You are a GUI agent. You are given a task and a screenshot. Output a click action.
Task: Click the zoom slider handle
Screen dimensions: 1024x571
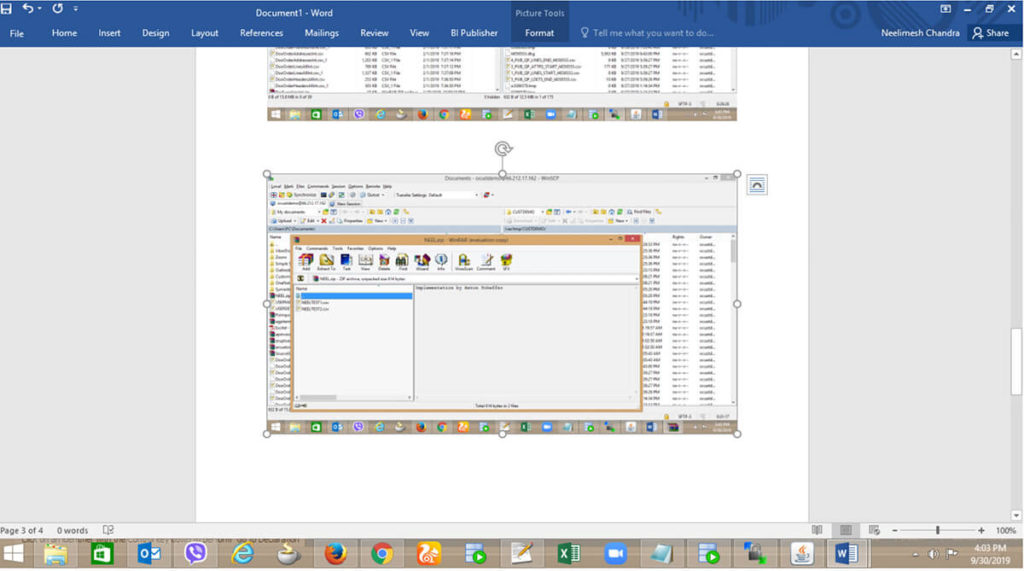pyautogui.click(x=938, y=530)
